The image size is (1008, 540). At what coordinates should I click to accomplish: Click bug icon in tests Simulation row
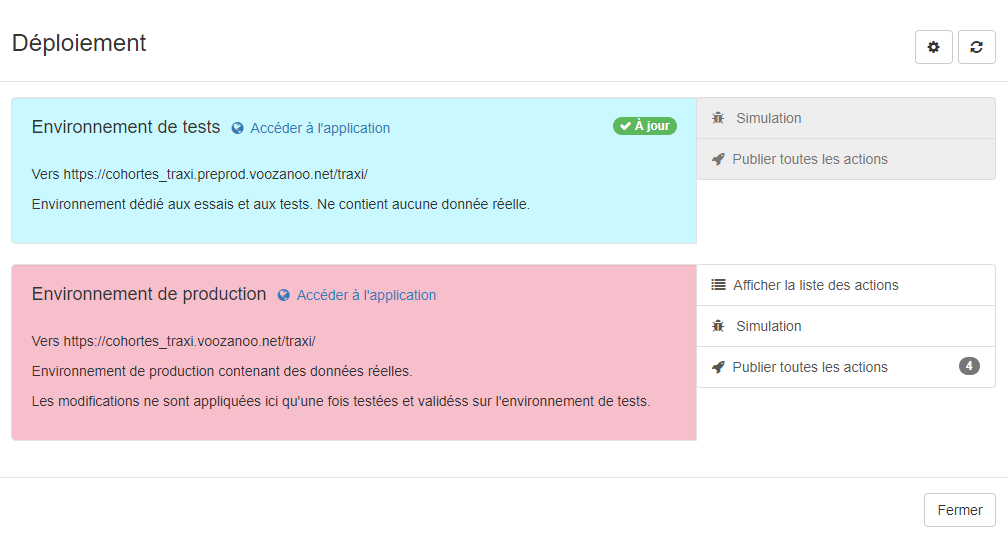click(x=718, y=118)
